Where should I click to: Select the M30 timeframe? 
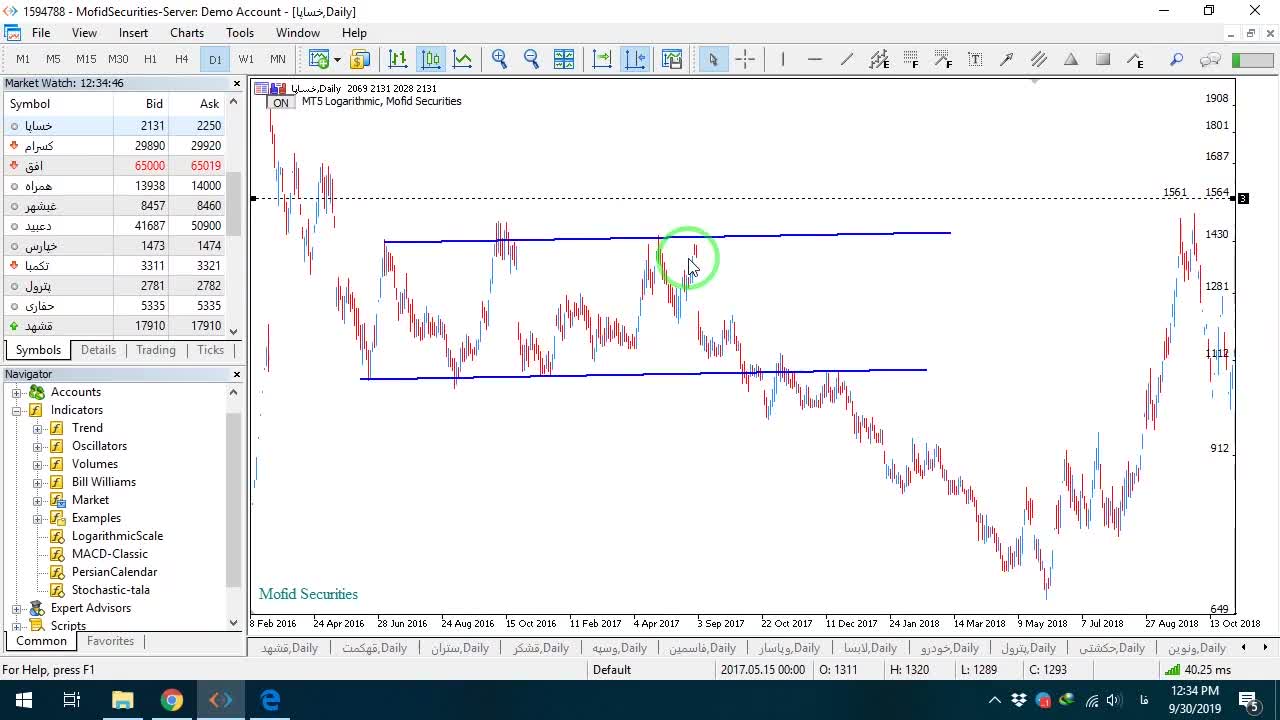118,59
